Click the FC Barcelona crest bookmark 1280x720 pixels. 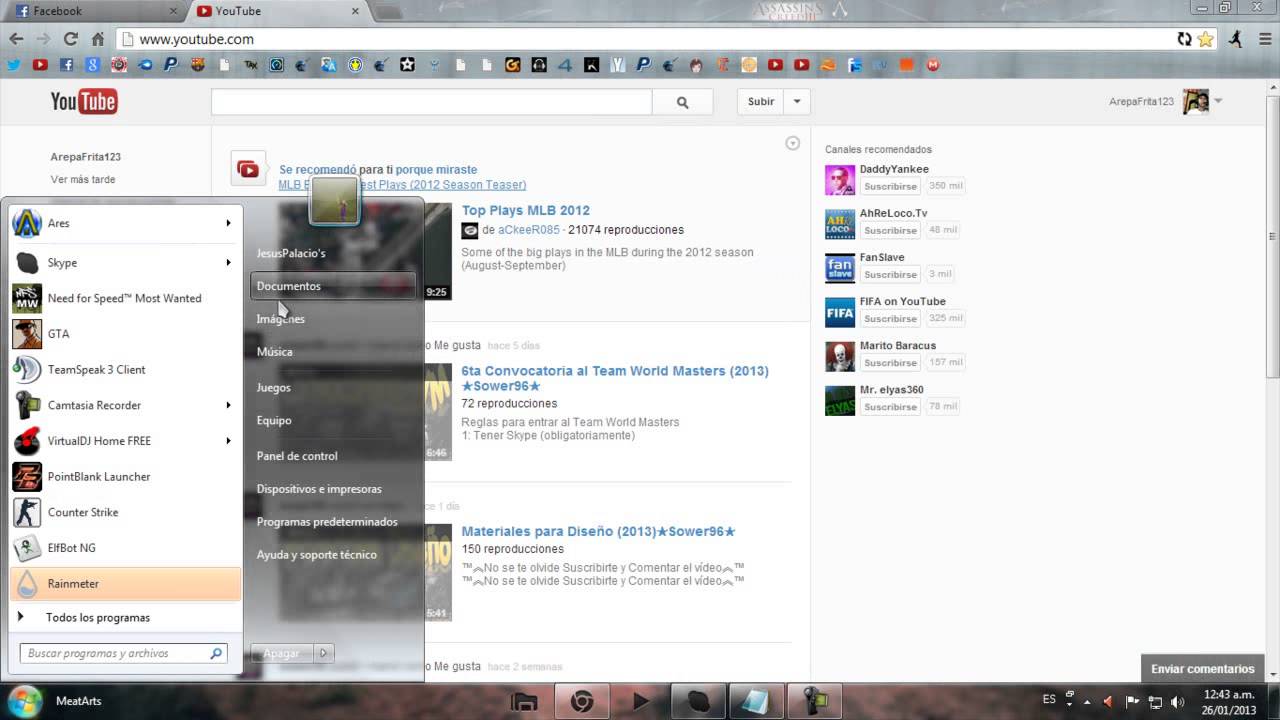(198, 65)
